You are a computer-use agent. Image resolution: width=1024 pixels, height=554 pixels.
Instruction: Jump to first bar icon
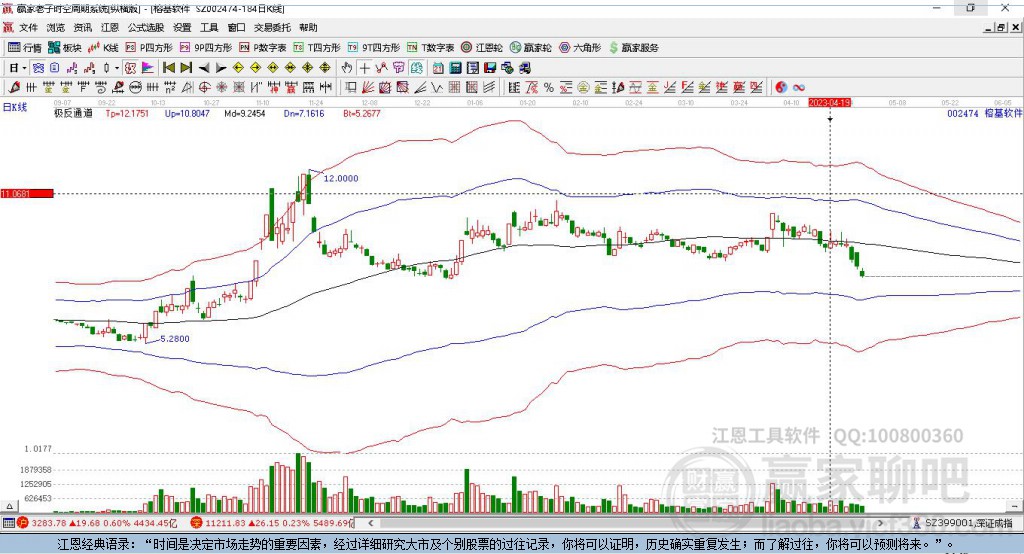(x=168, y=68)
